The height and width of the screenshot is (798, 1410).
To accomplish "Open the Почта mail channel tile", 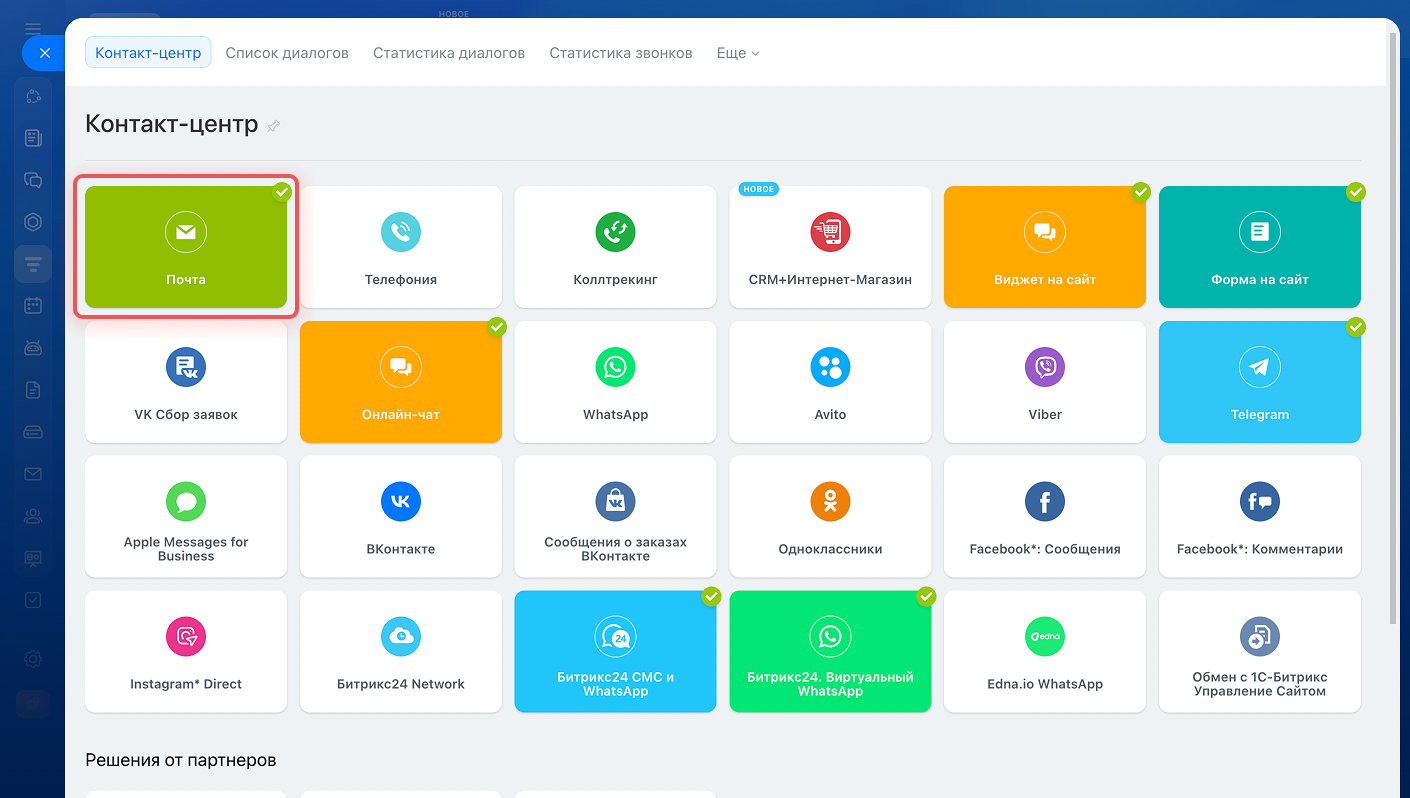I will coord(186,247).
